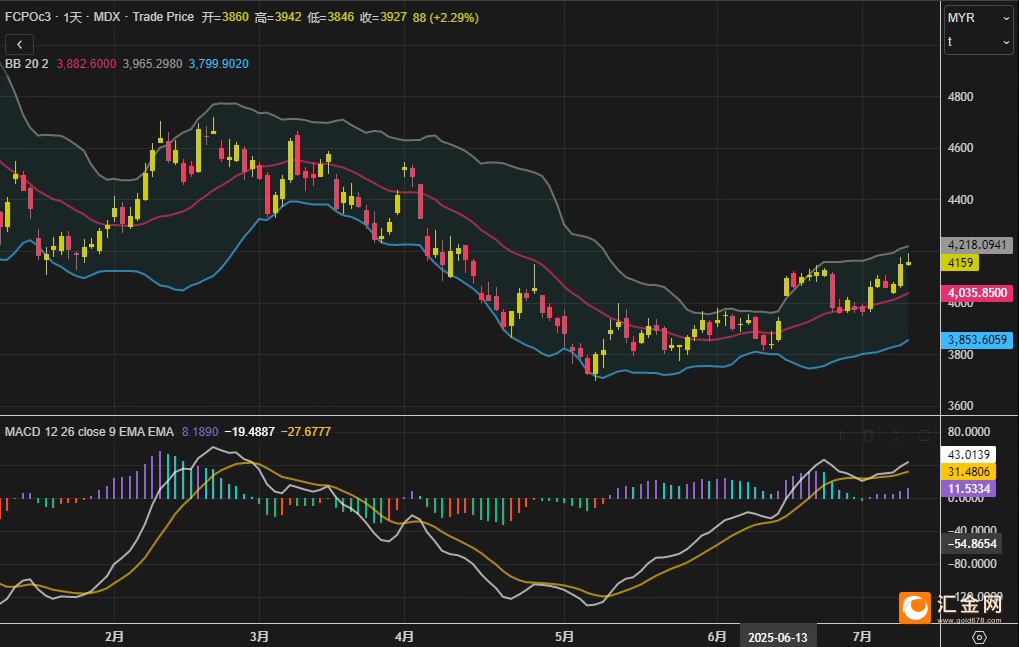
Task: Click the orange signal tag 31.4806
Action: (x=968, y=472)
